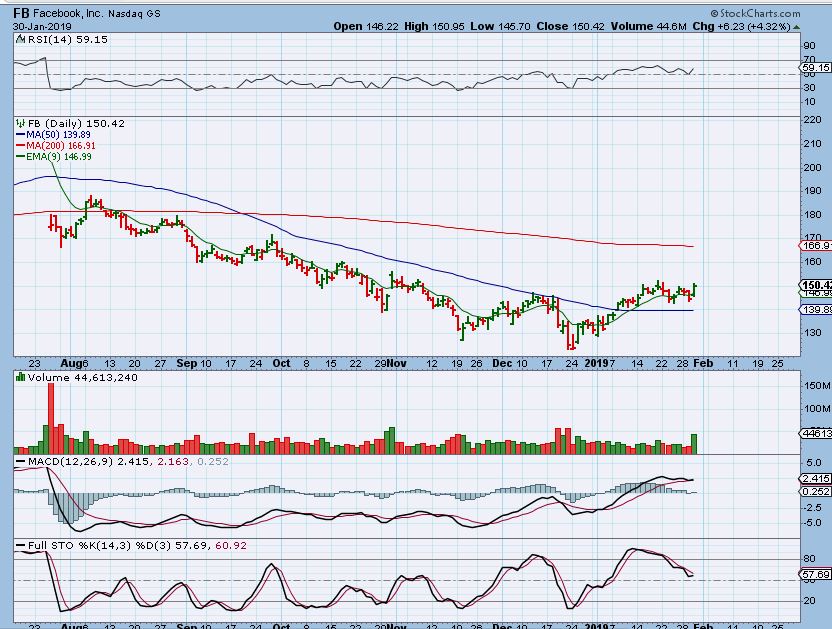
Task: Click the 'Facebook, Inc.' company name
Action: tap(68, 14)
